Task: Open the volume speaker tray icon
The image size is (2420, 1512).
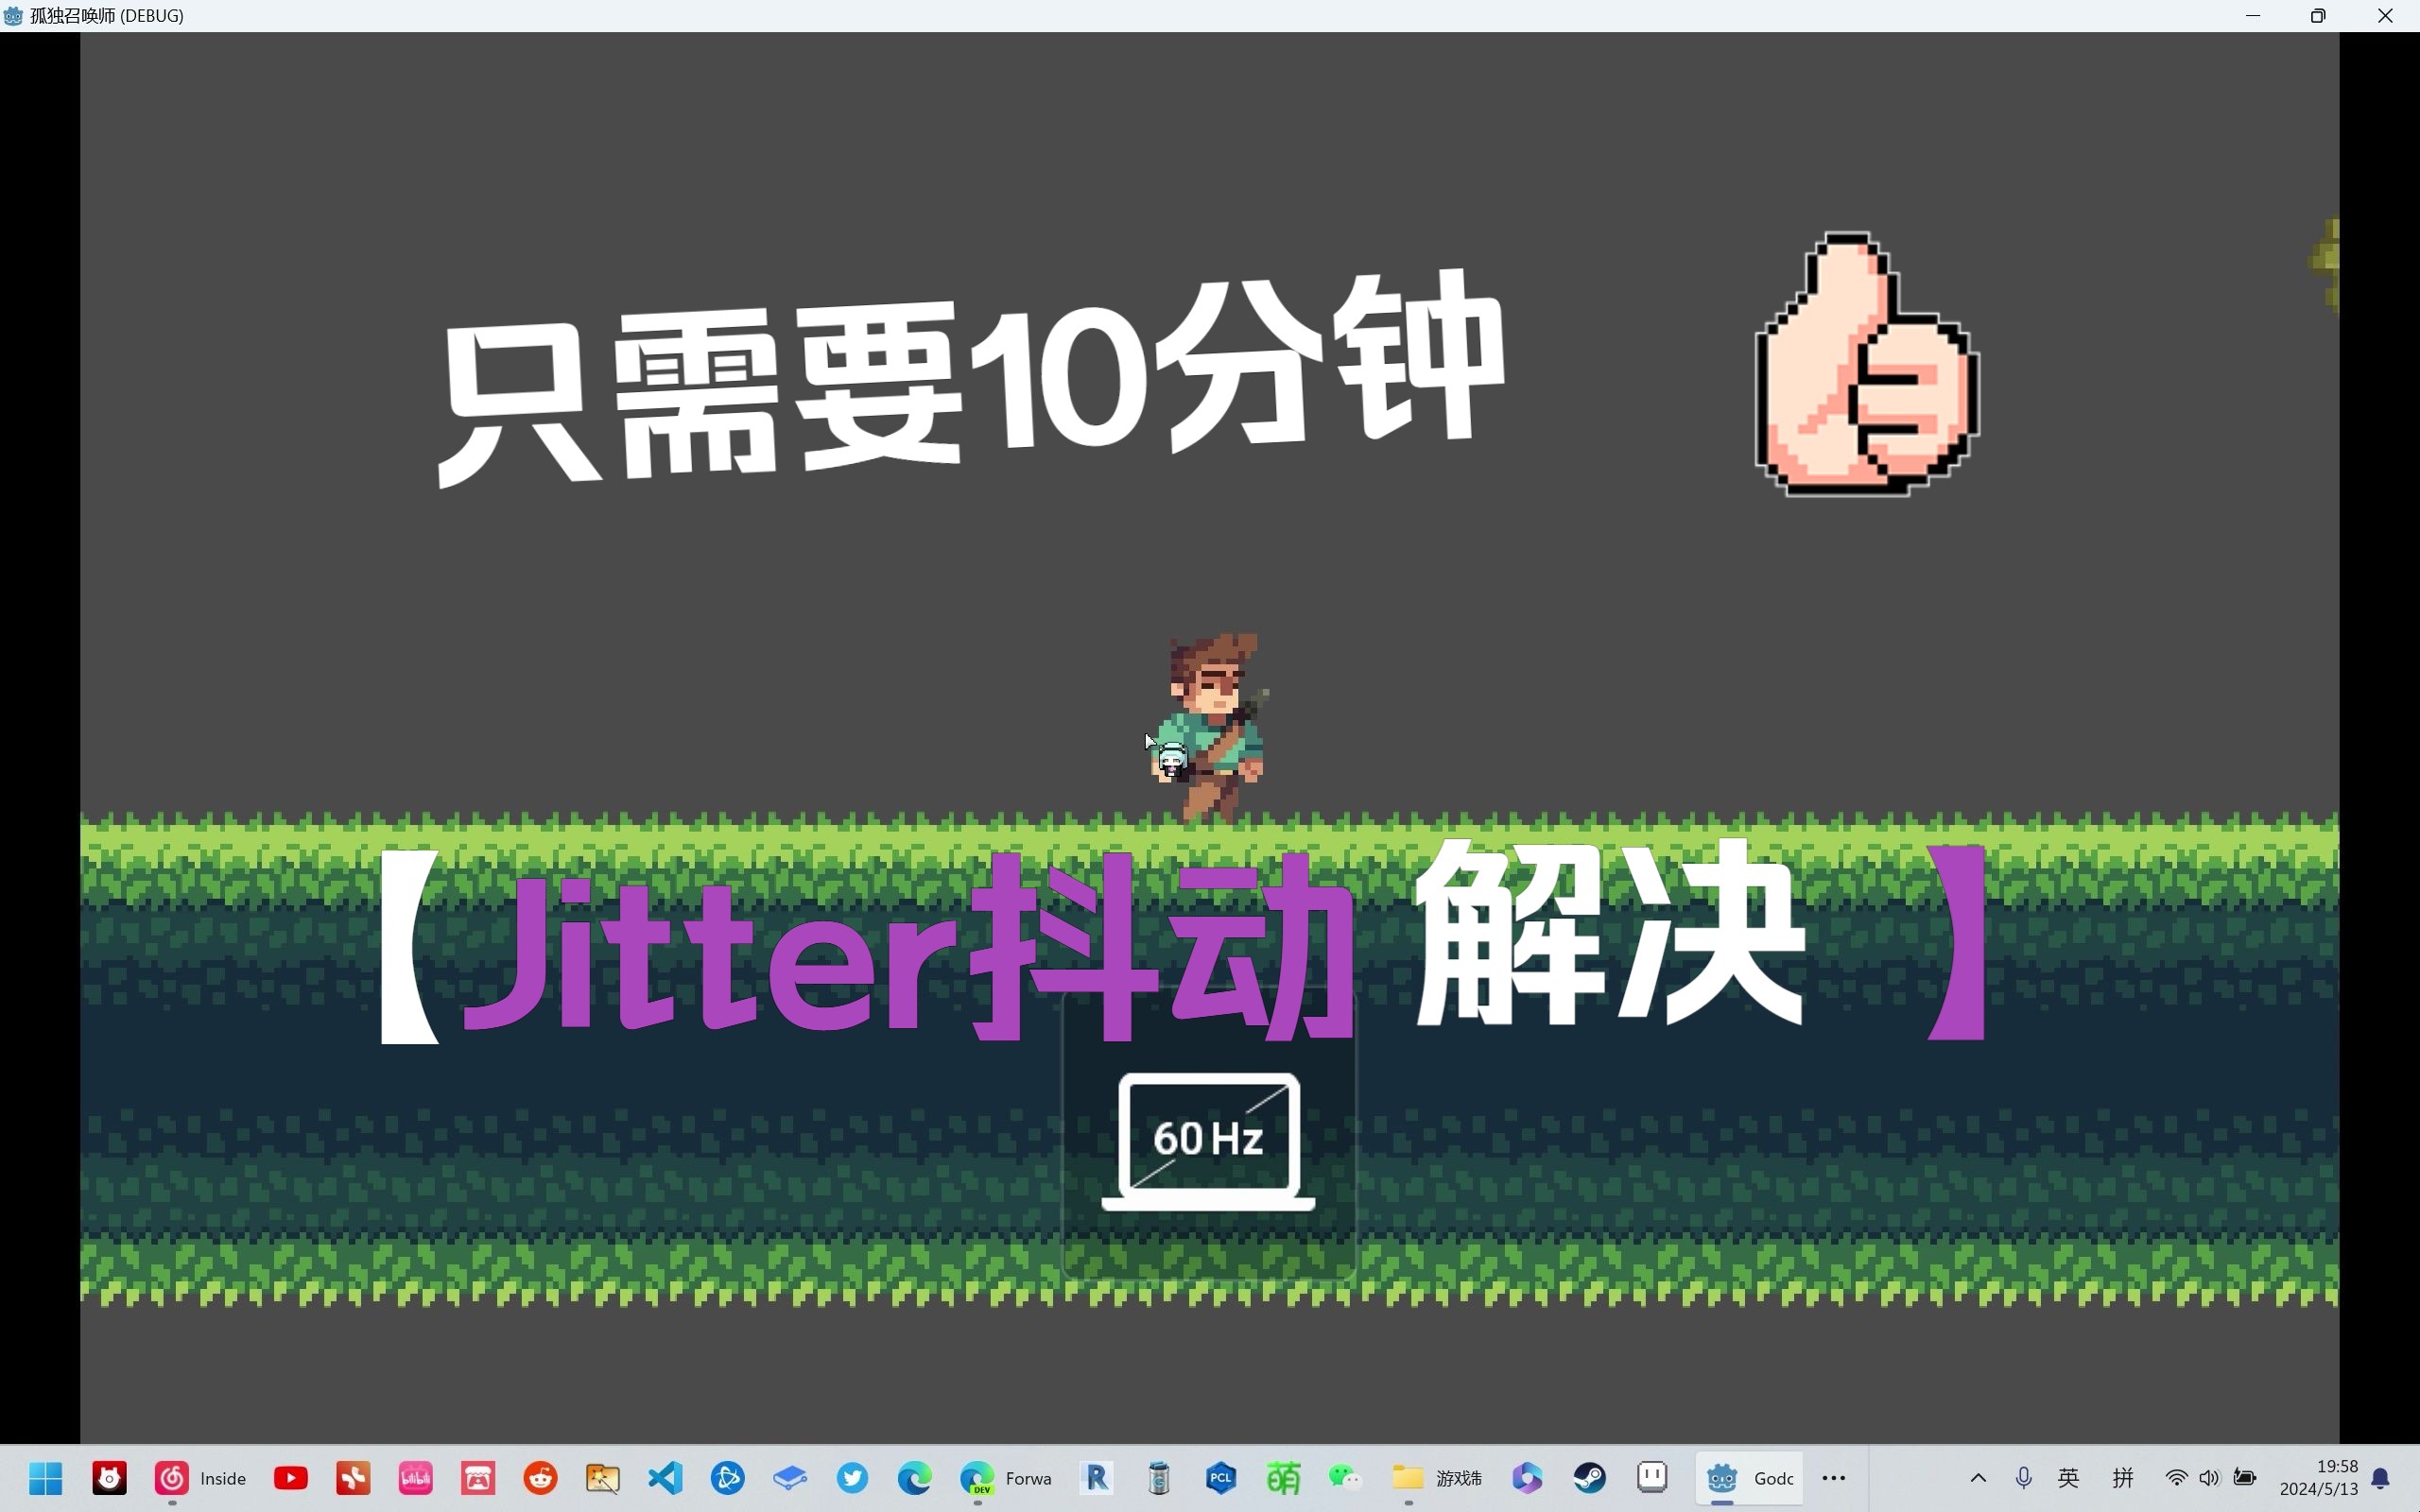Action: point(2209,1477)
